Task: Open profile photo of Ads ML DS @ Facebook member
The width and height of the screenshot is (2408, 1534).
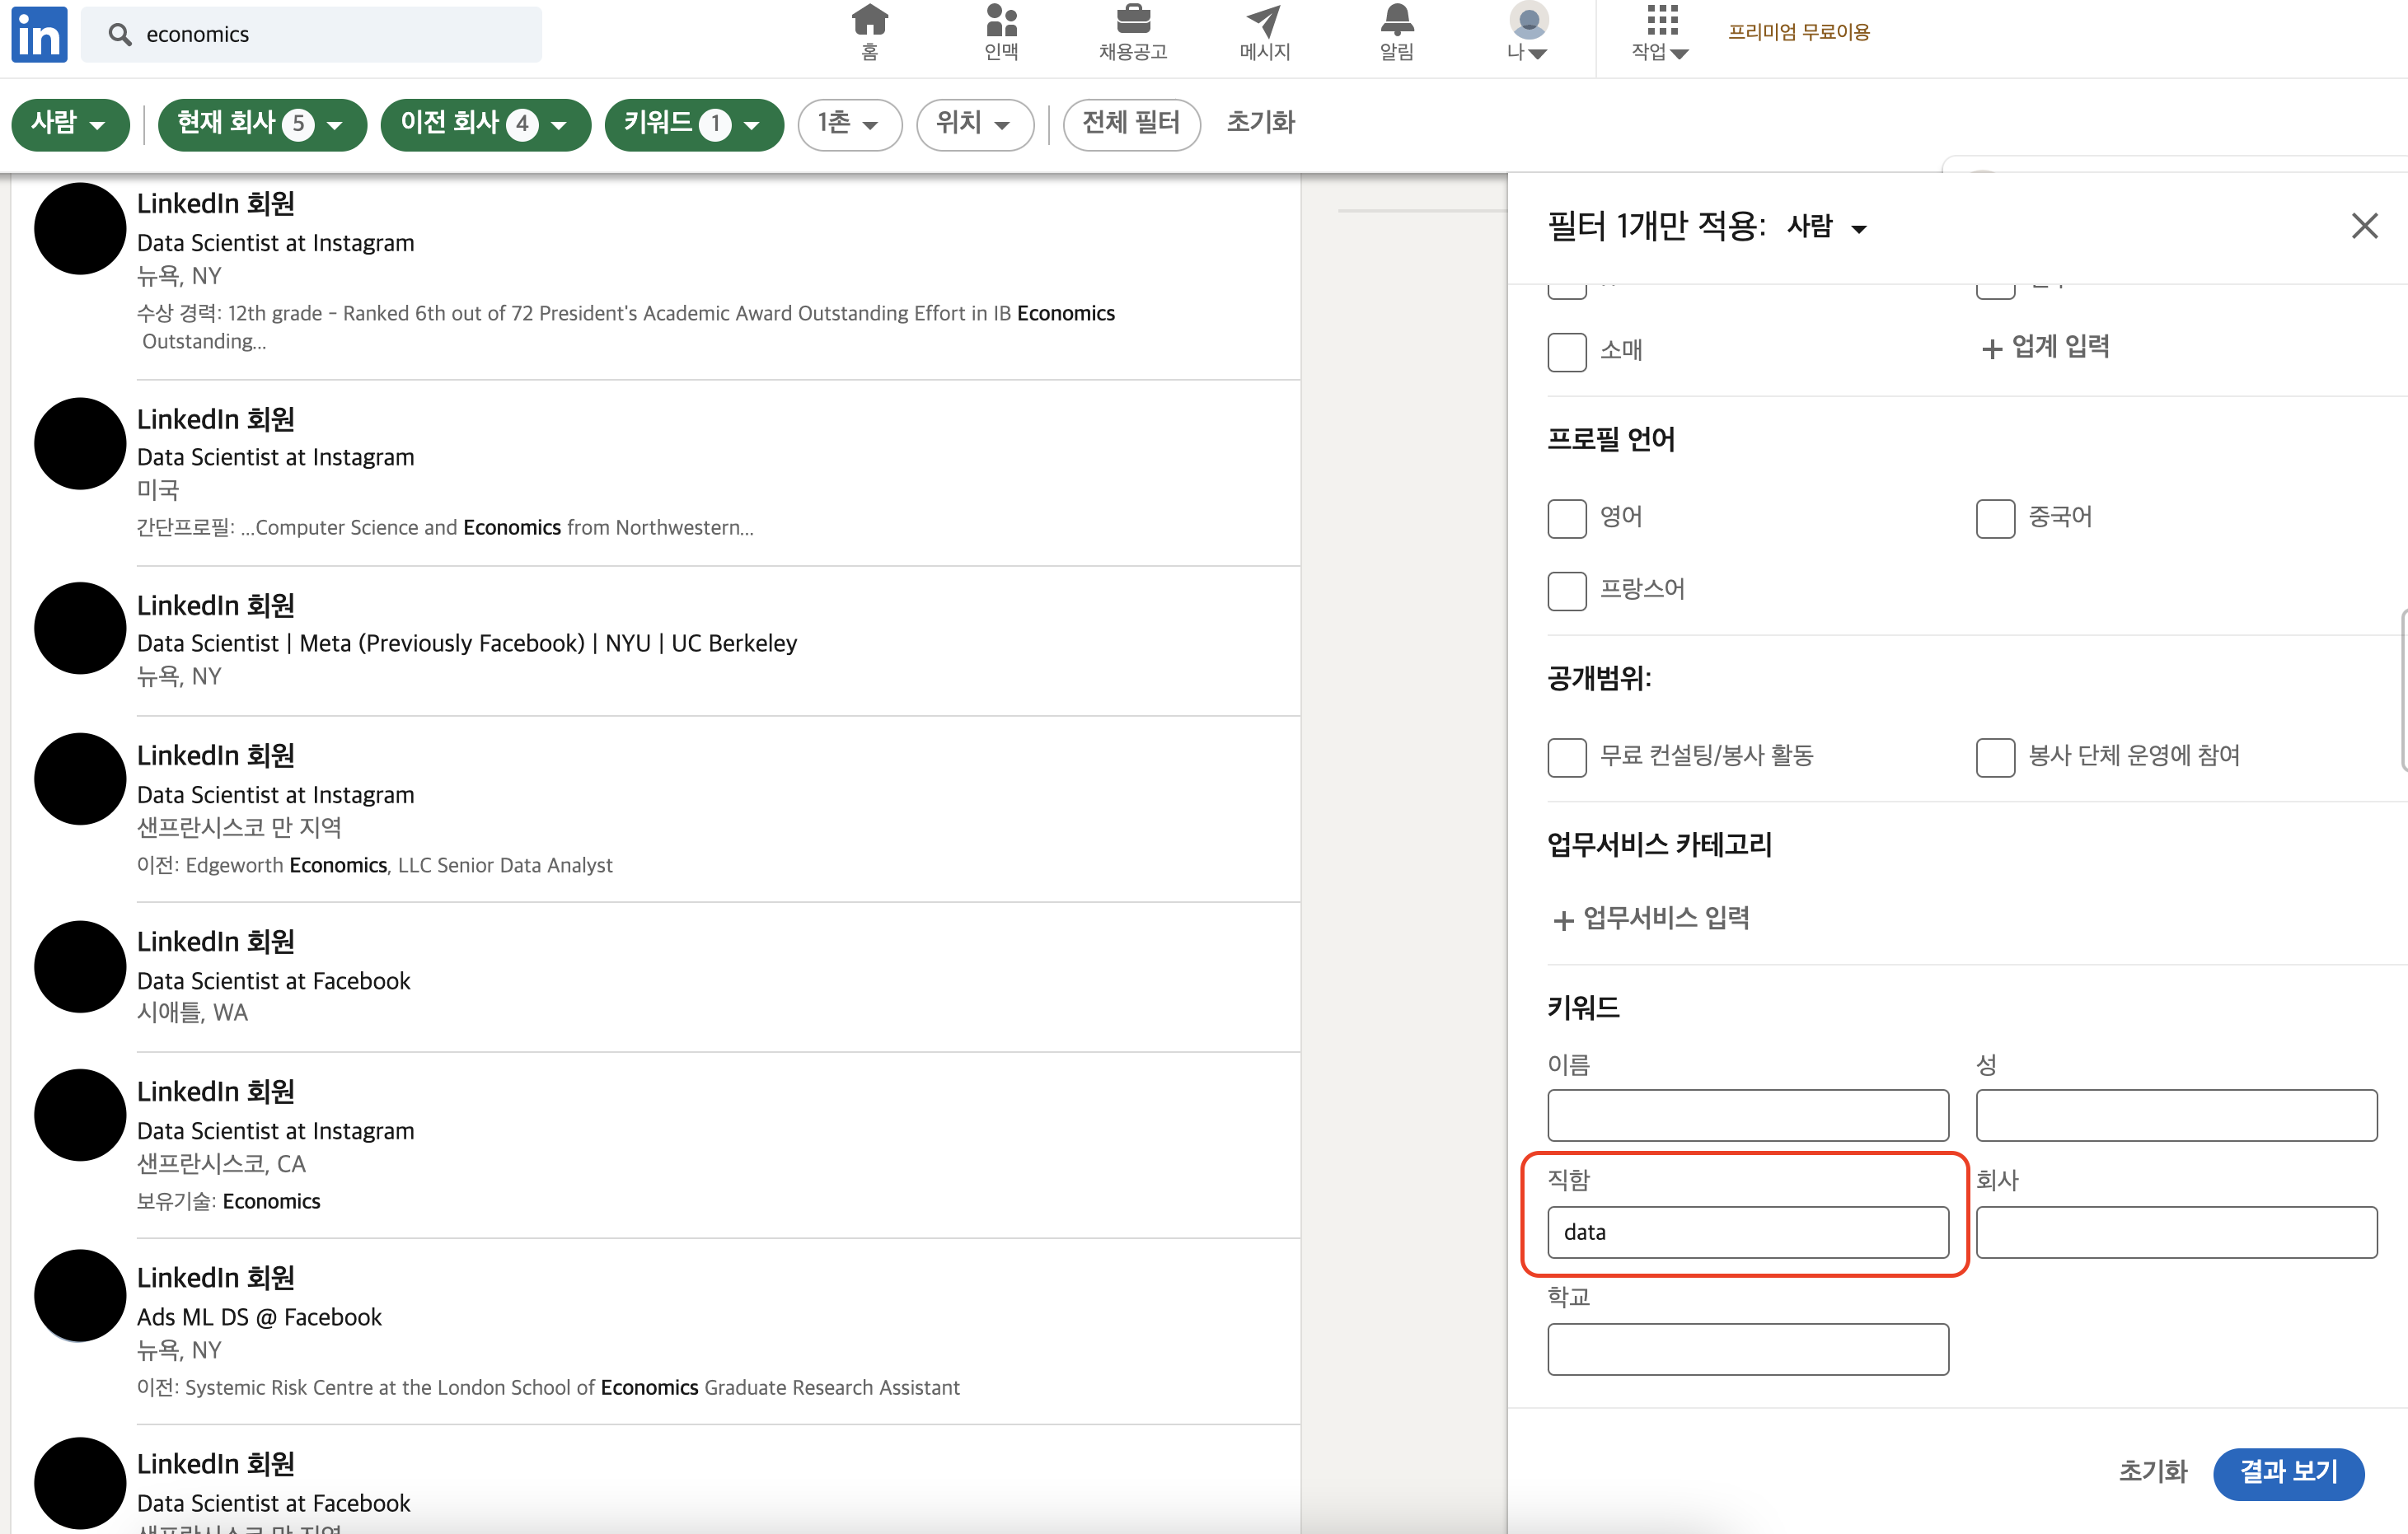Action: [x=80, y=1295]
